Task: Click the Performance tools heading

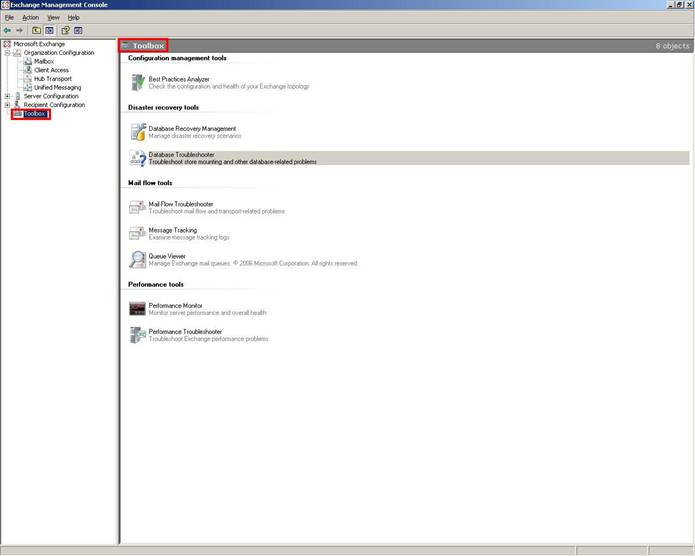Action: click(156, 284)
